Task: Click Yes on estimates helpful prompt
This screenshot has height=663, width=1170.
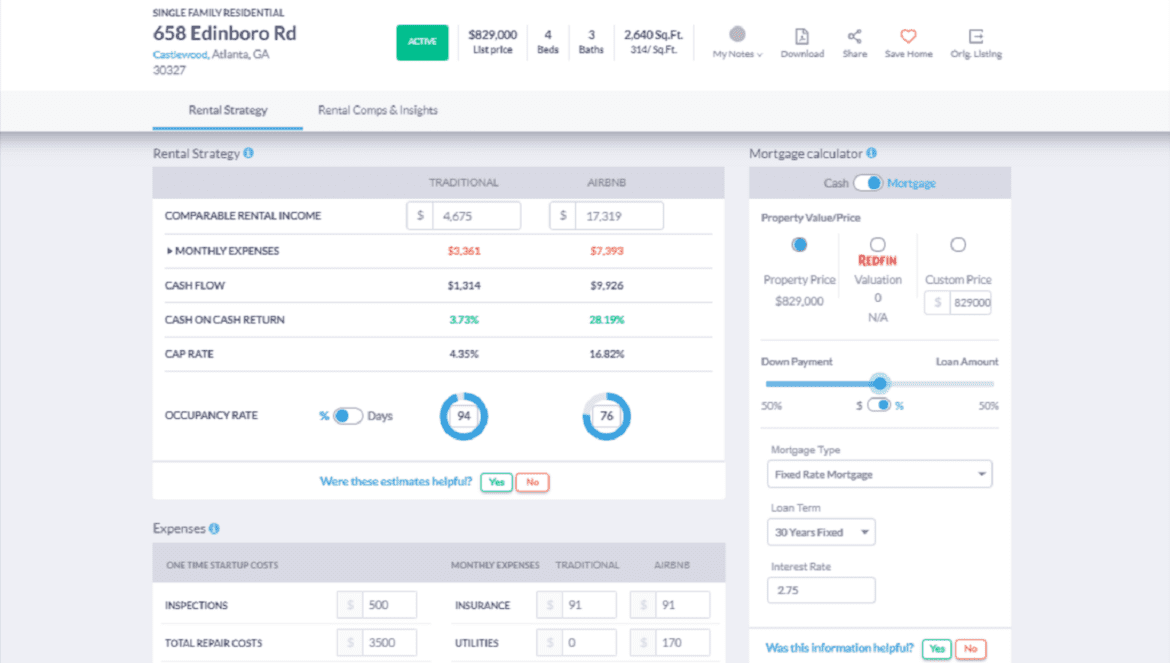Action: pyautogui.click(x=496, y=482)
